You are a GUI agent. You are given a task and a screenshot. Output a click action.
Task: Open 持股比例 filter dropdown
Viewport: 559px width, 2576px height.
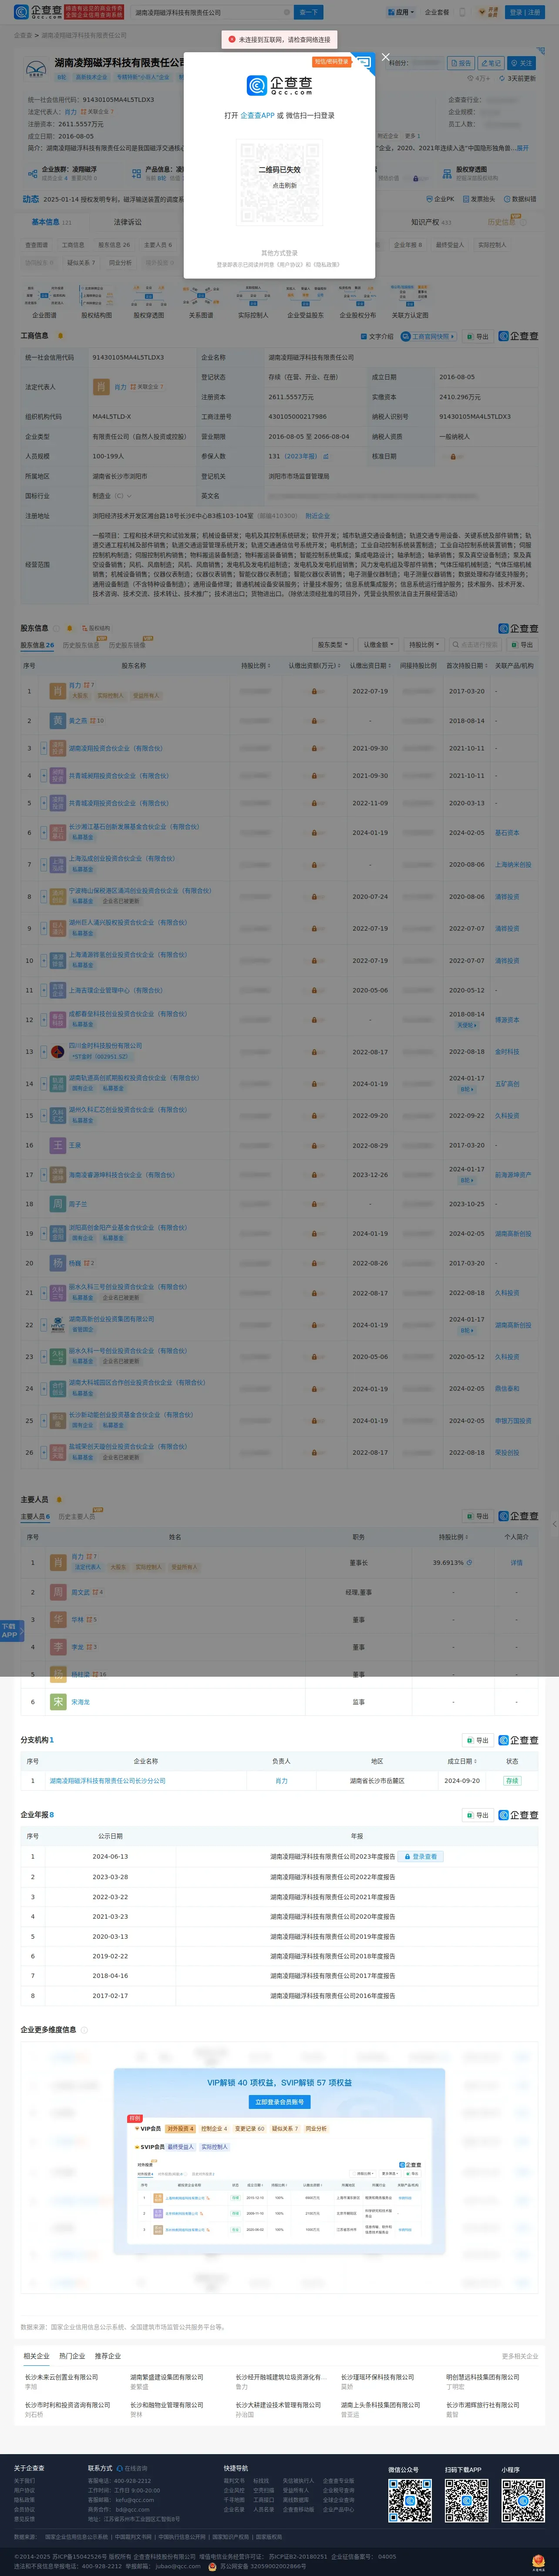(x=424, y=645)
